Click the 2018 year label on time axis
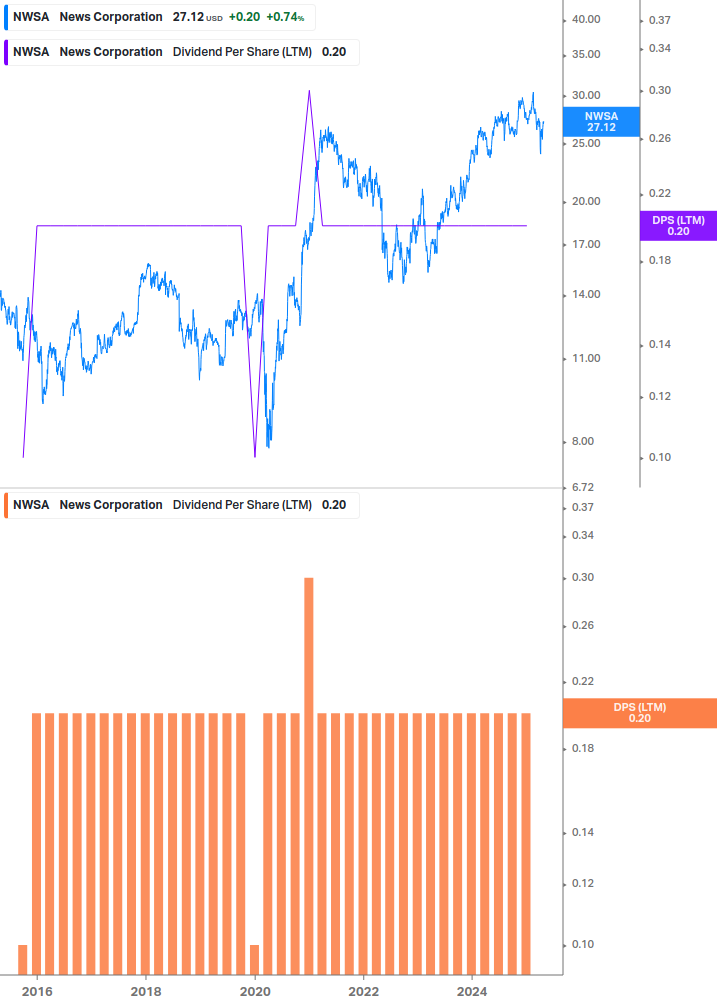Screen dimensions: 717x1005 coord(146,992)
